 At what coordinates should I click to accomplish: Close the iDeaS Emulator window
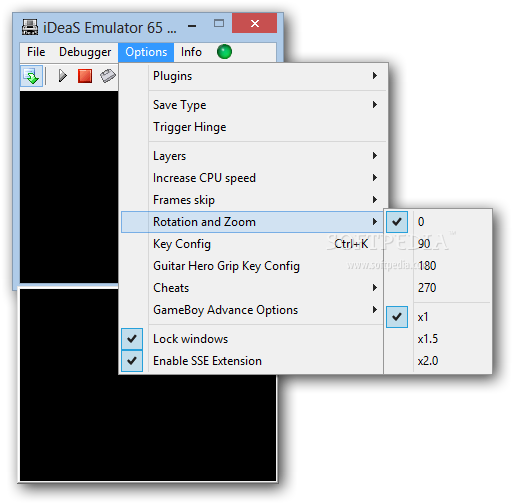(x=255, y=23)
